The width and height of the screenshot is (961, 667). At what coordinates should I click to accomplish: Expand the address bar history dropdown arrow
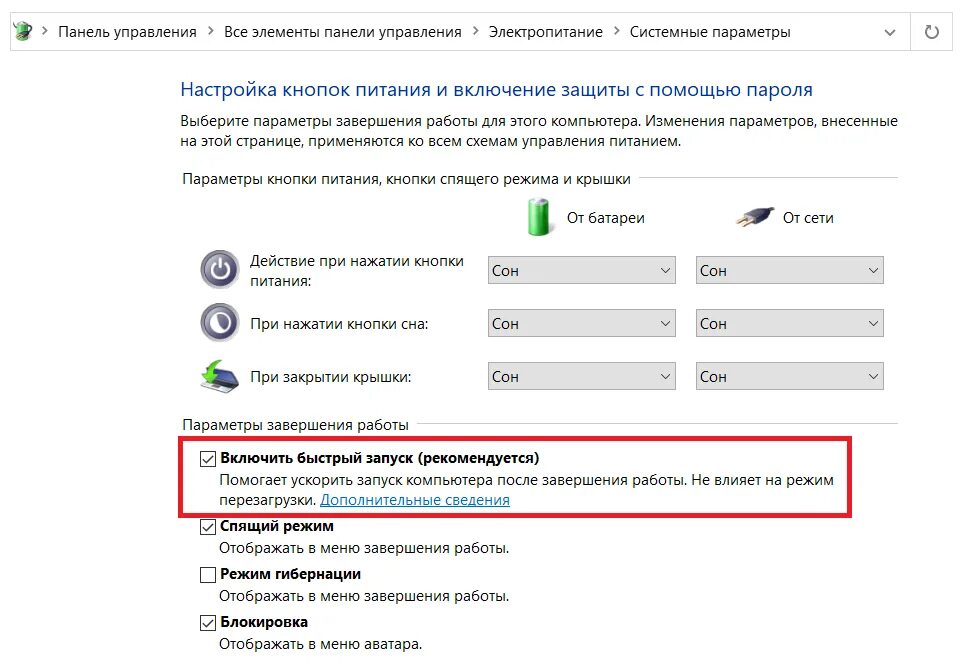pyautogui.click(x=890, y=32)
